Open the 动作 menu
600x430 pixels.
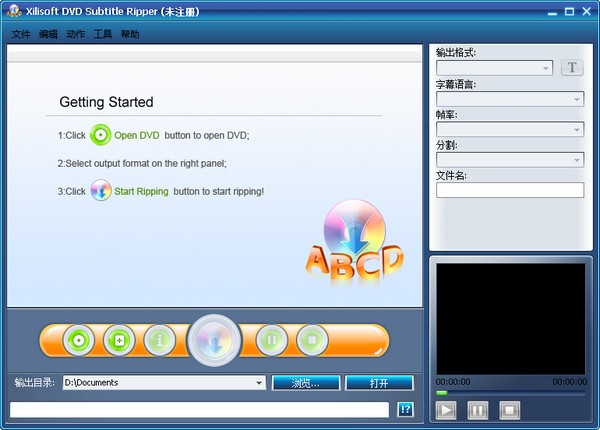pos(75,34)
